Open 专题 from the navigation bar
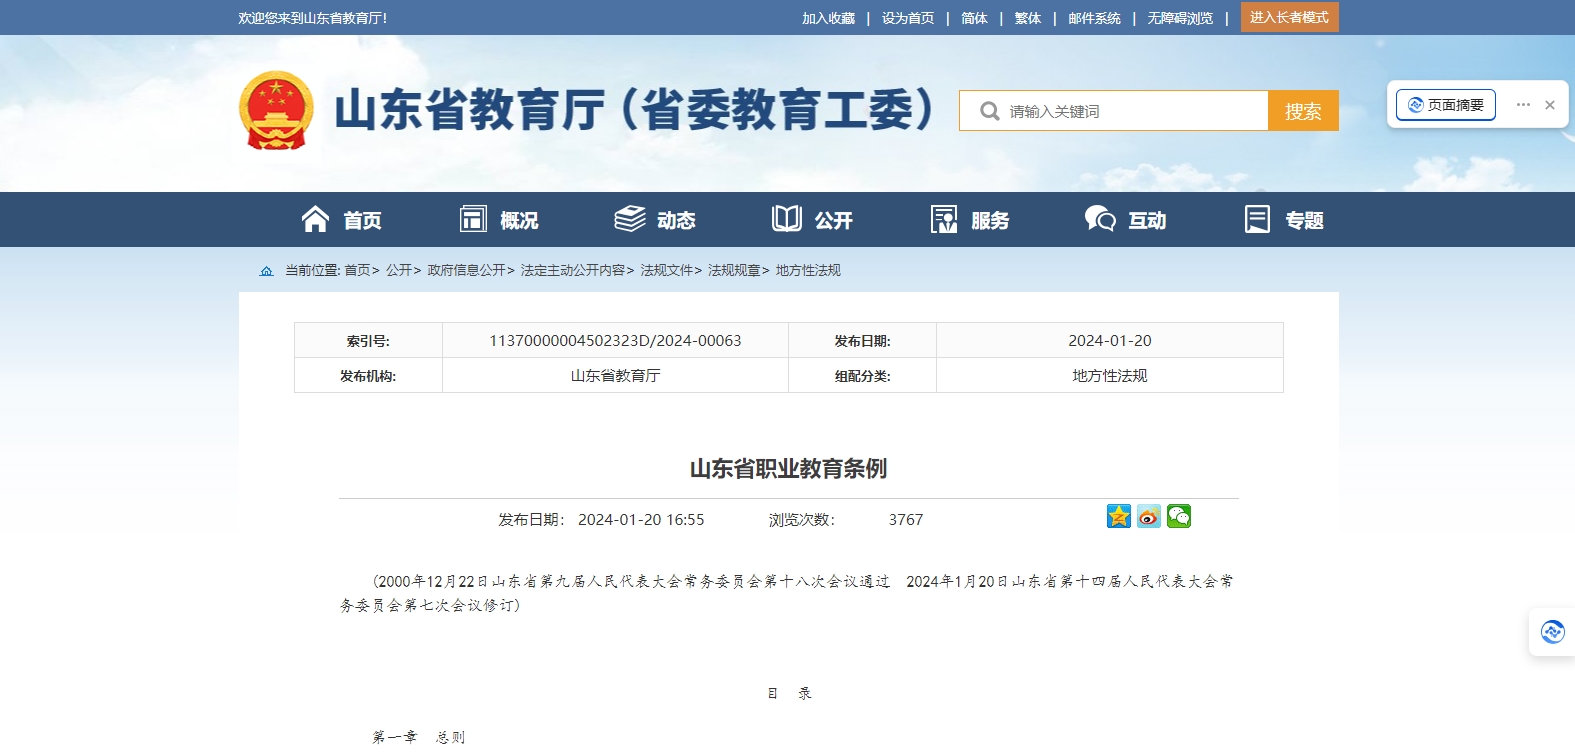The image size is (1575, 756). [1284, 220]
